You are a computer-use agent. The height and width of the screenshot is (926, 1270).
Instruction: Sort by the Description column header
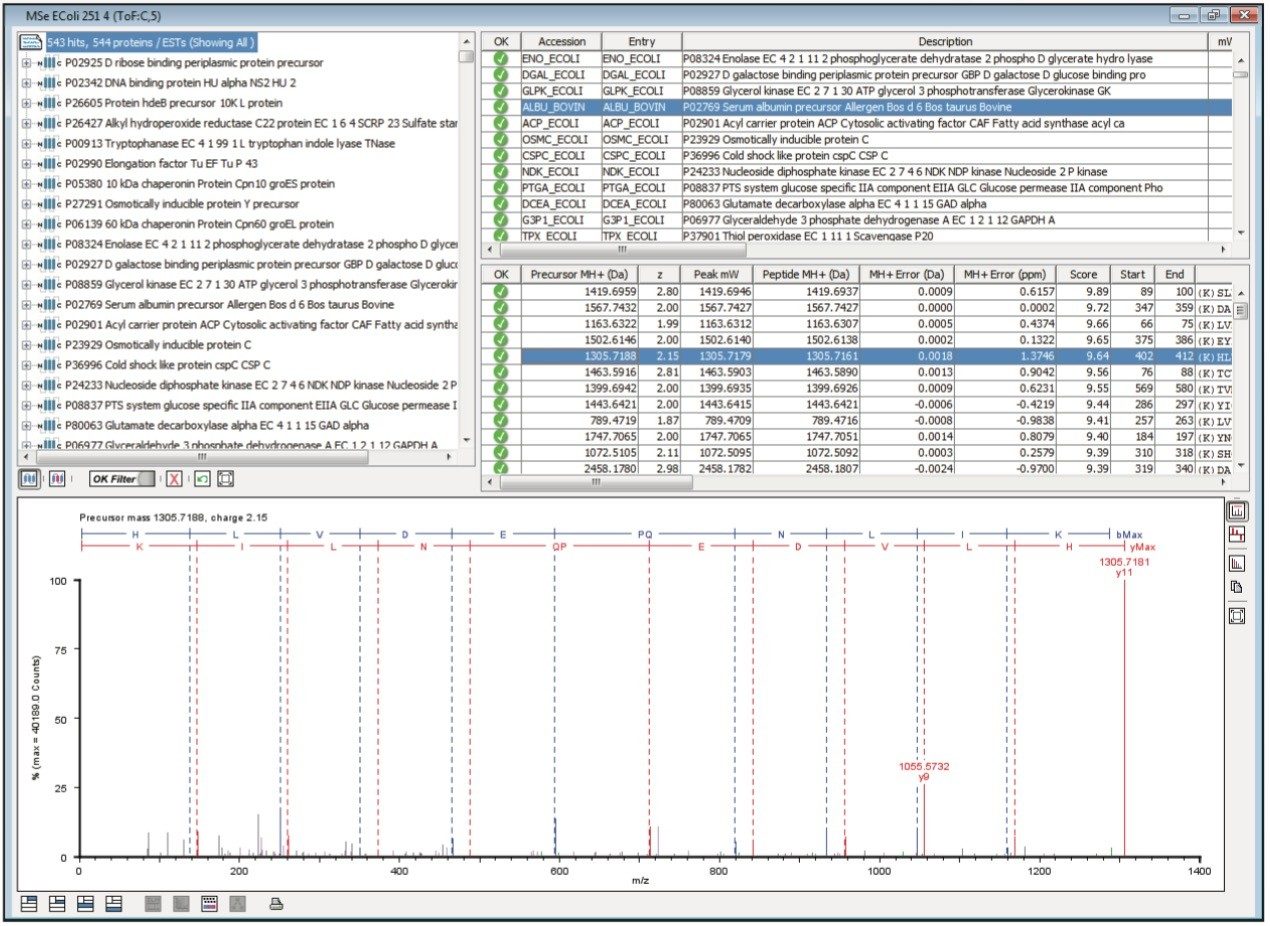(x=945, y=42)
